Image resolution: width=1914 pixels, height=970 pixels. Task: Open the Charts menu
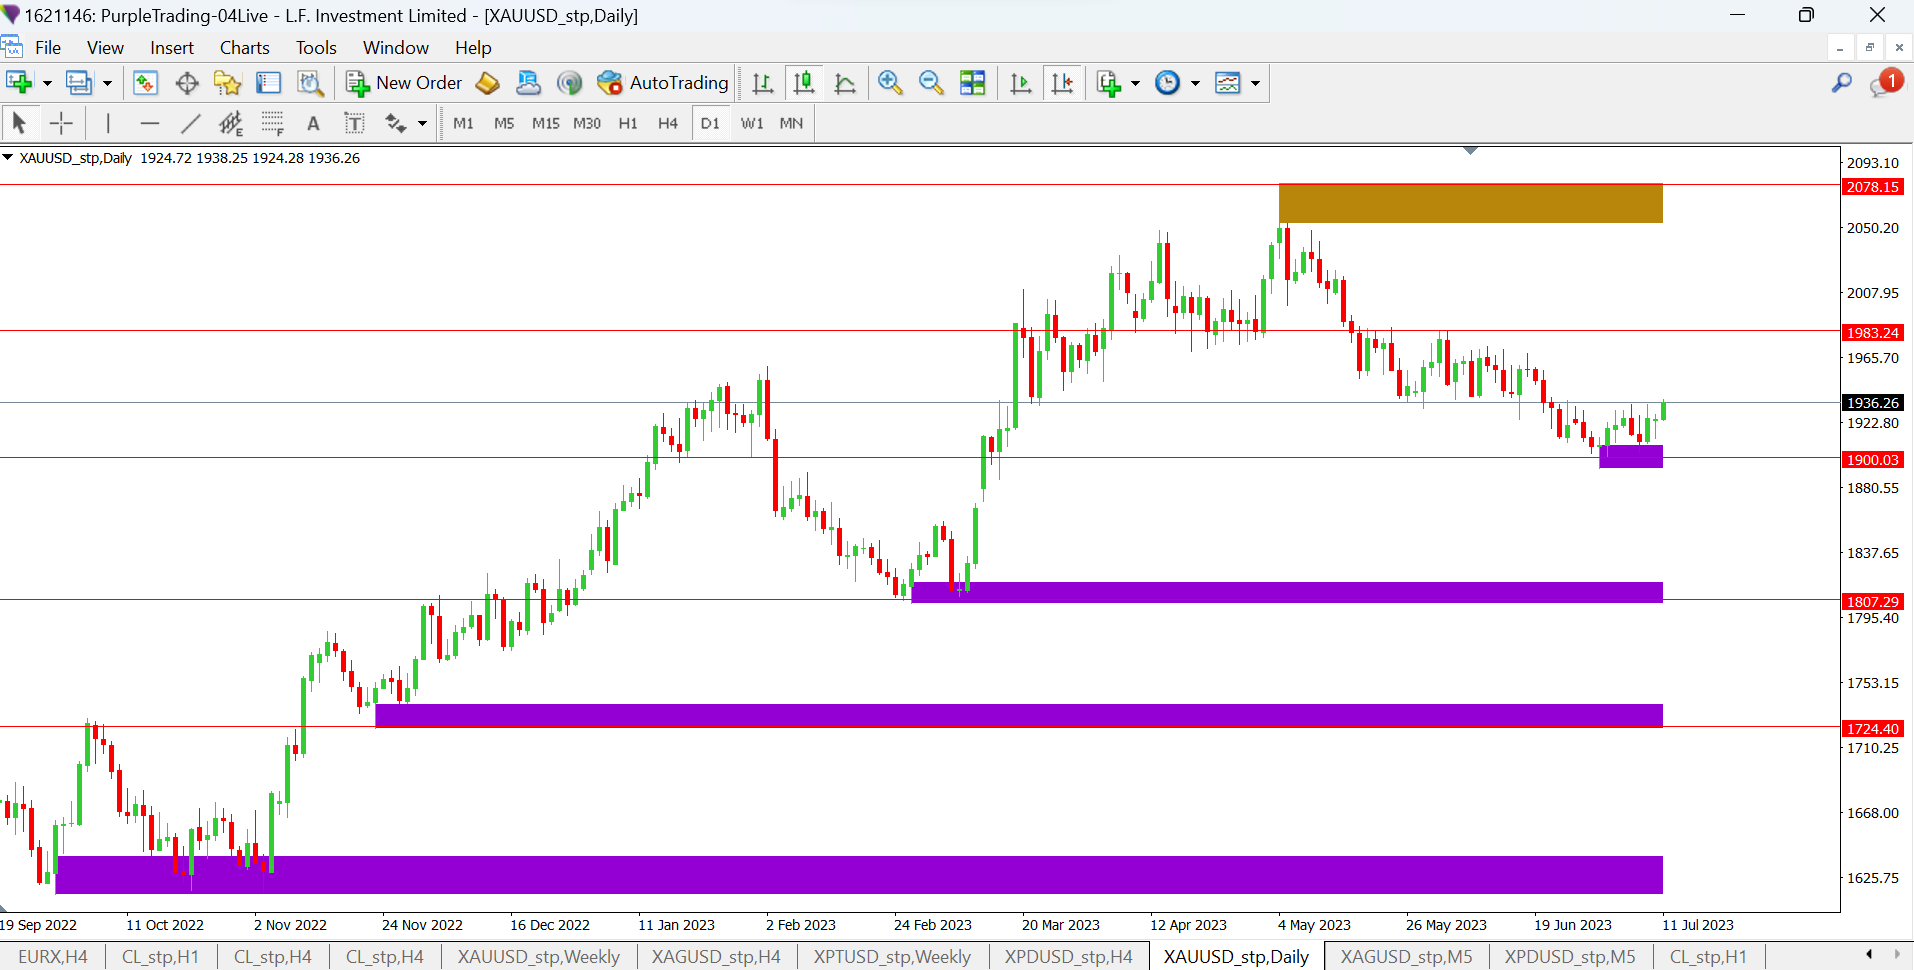[x=244, y=48]
